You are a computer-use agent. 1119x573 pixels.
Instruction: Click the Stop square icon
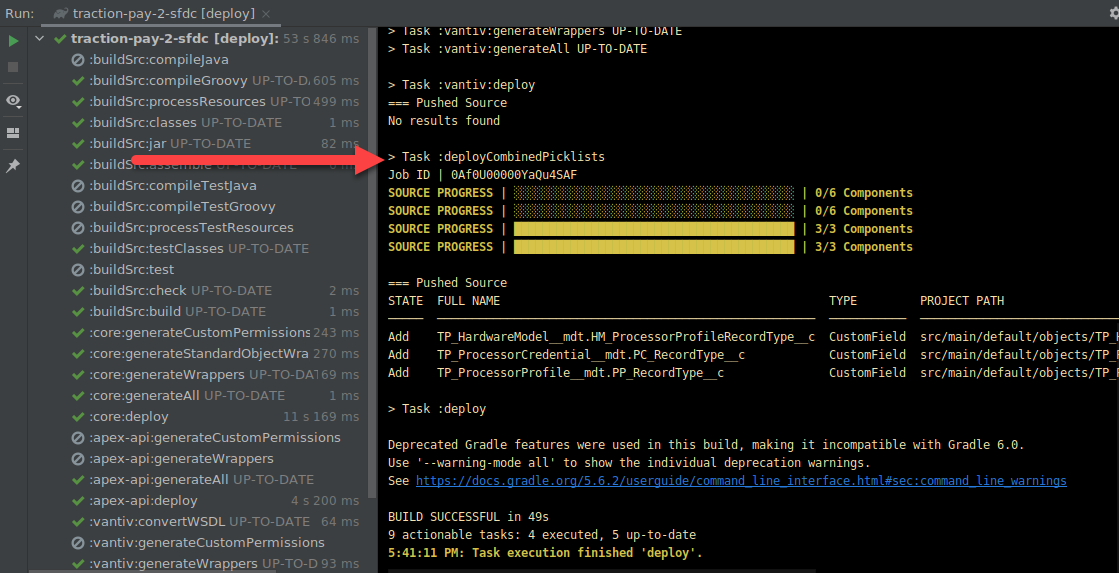(13, 66)
